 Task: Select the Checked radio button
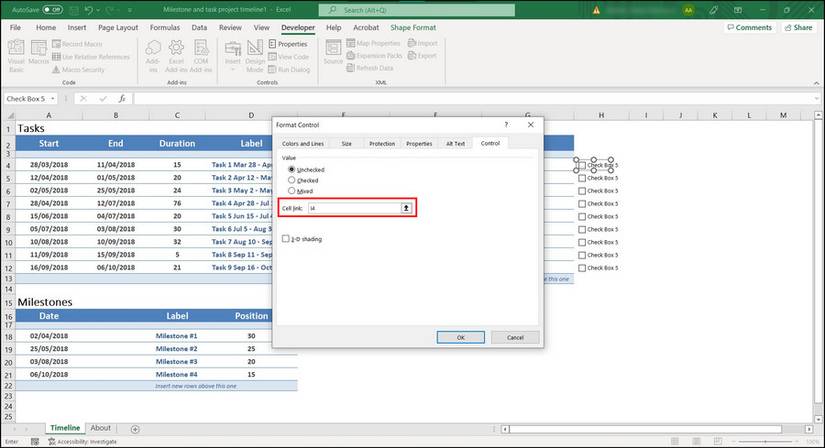[291, 180]
